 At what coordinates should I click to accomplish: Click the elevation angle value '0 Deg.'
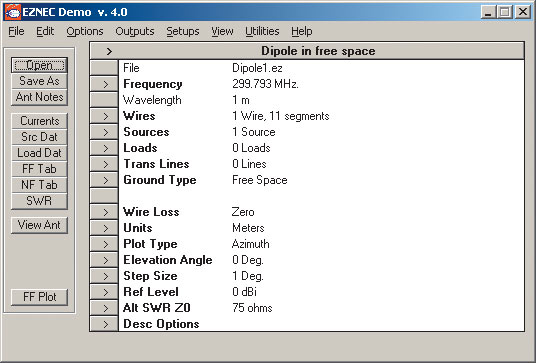[248, 260]
